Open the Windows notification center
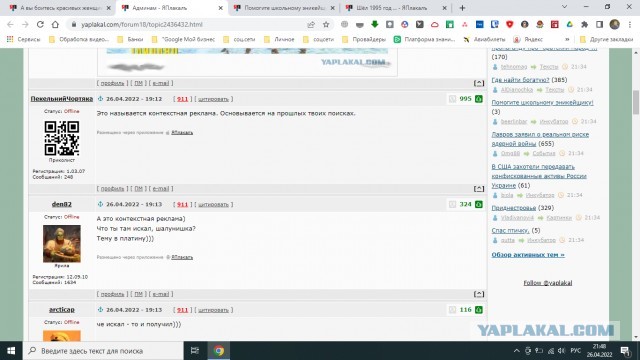640x360 pixels. [x=625, y=351]
